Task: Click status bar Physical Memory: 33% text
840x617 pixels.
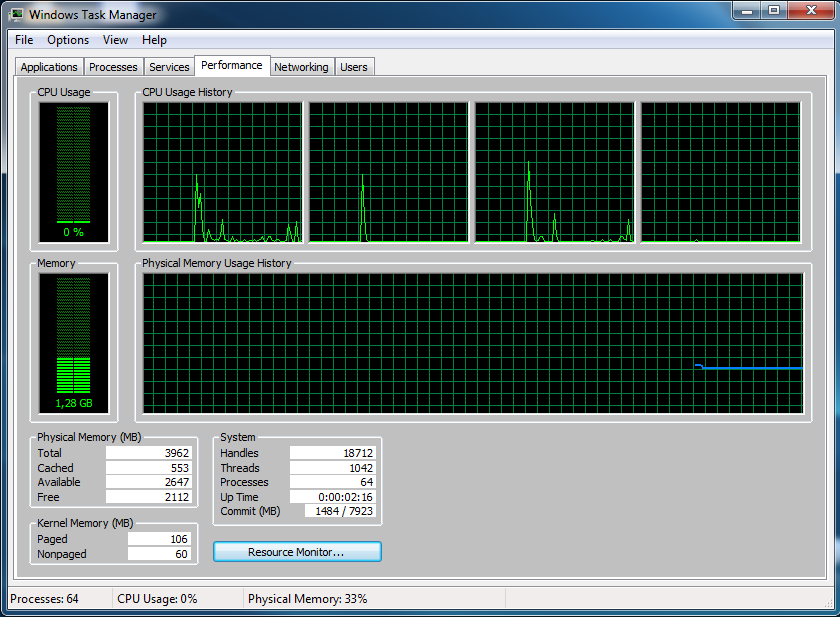Action: 308,599
